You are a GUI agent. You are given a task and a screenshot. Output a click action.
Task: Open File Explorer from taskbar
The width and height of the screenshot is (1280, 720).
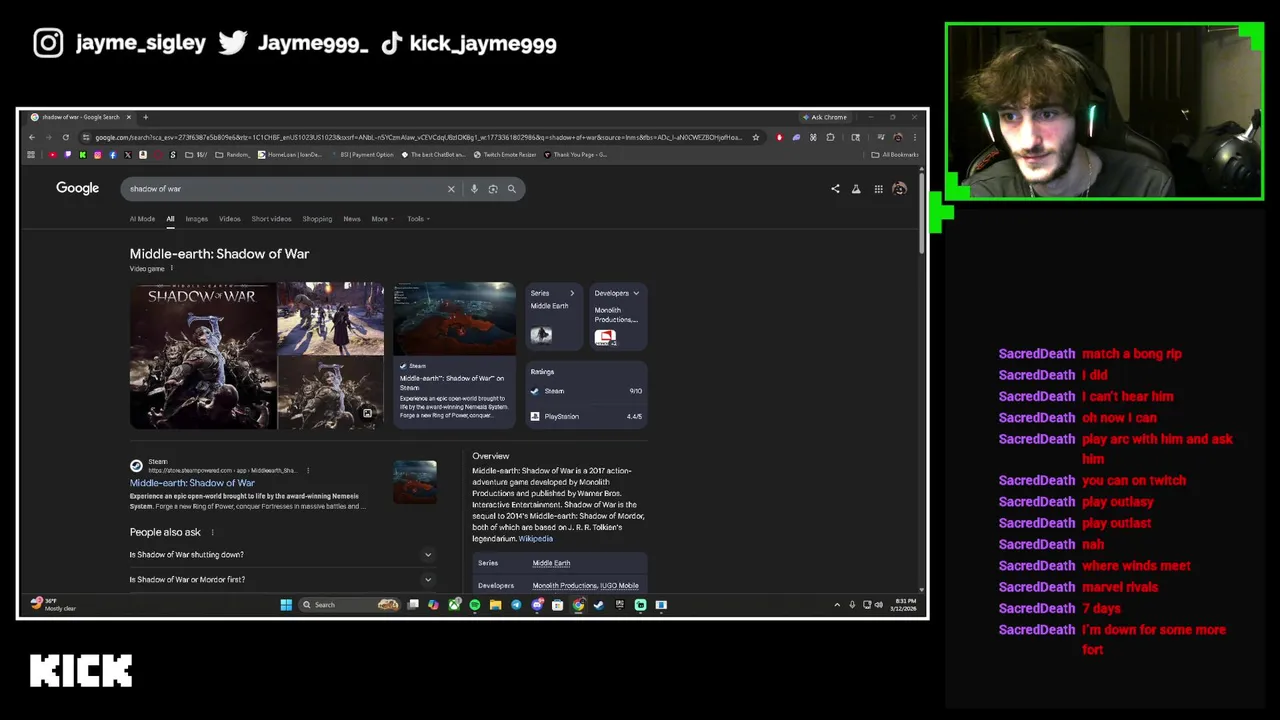pyautogui.click(x=495, y=605)
